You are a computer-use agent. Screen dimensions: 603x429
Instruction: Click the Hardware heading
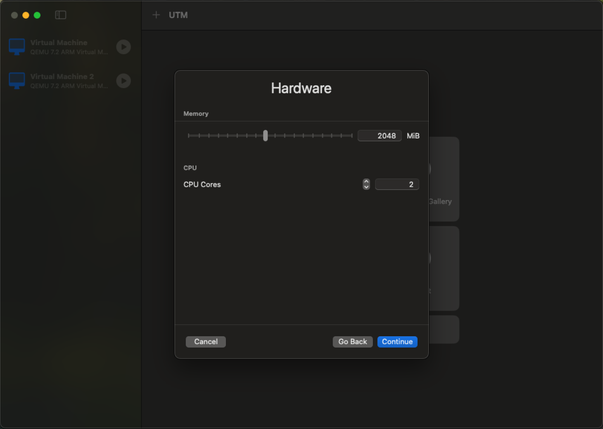[x=301, y=88]
